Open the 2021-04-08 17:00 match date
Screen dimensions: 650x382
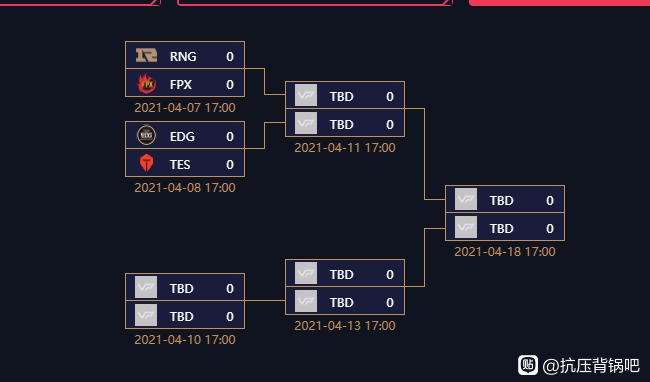click(x=185, y=188)
